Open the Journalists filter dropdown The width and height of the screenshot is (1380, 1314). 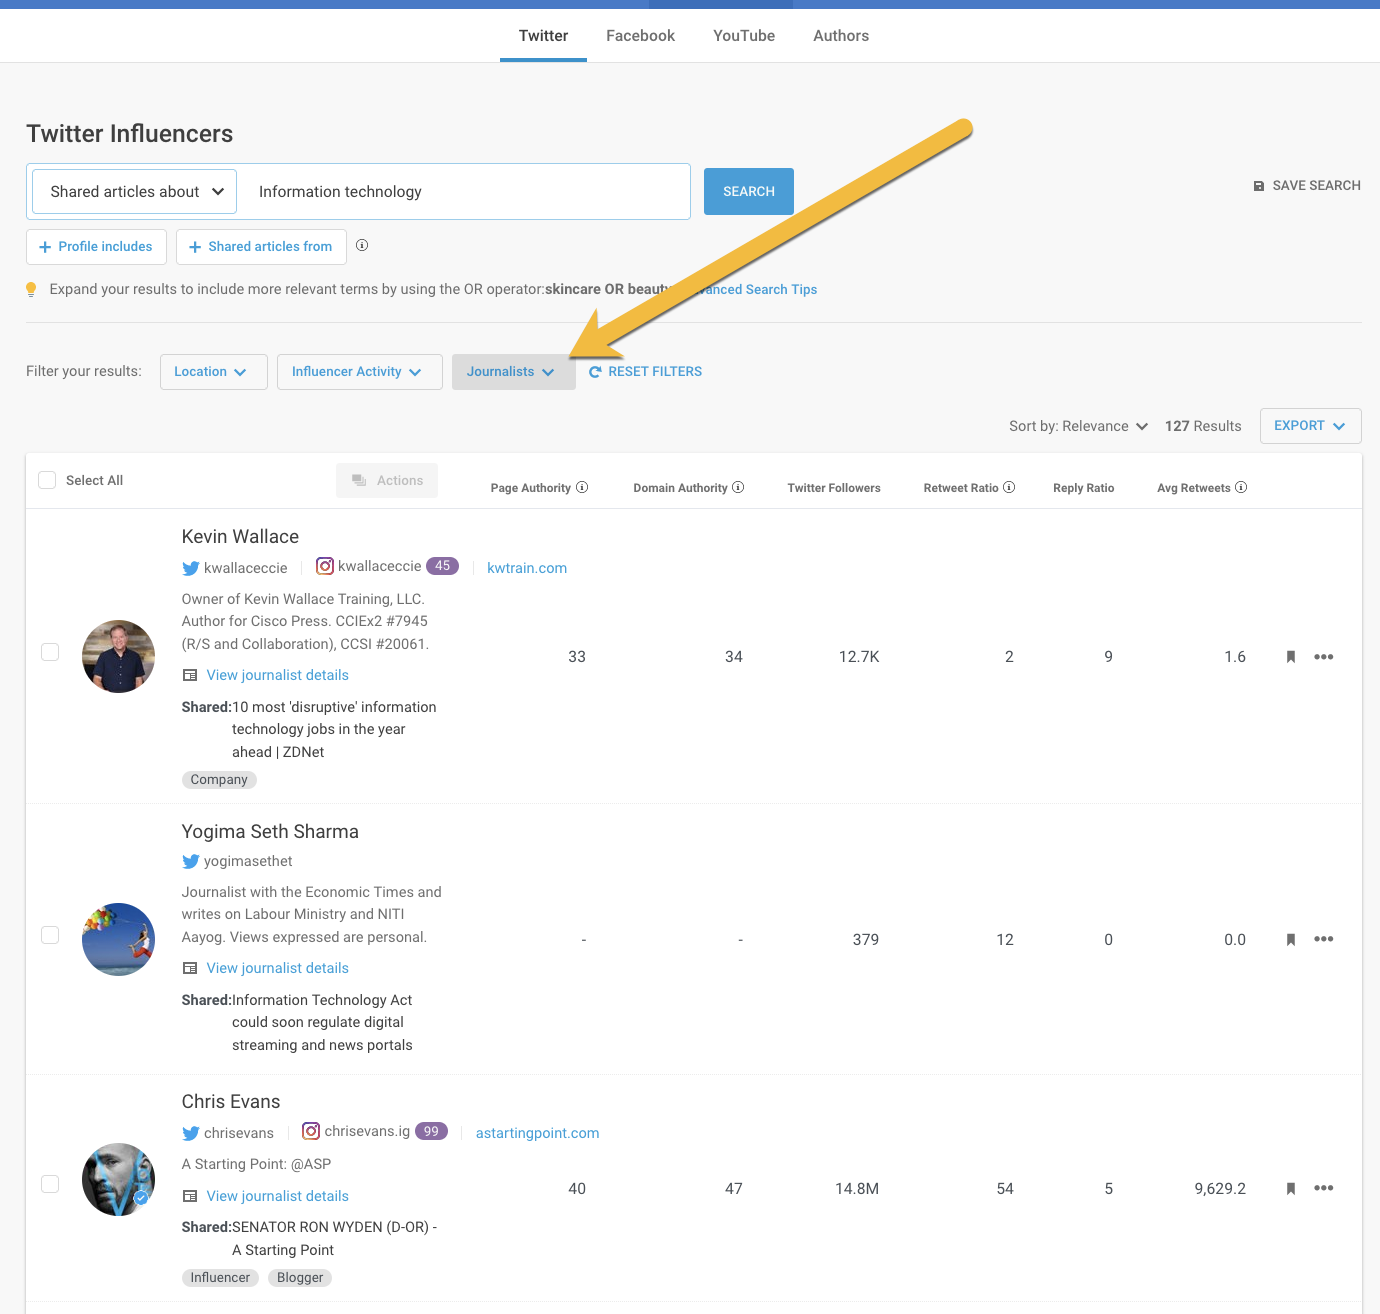[x=513, y=372]
